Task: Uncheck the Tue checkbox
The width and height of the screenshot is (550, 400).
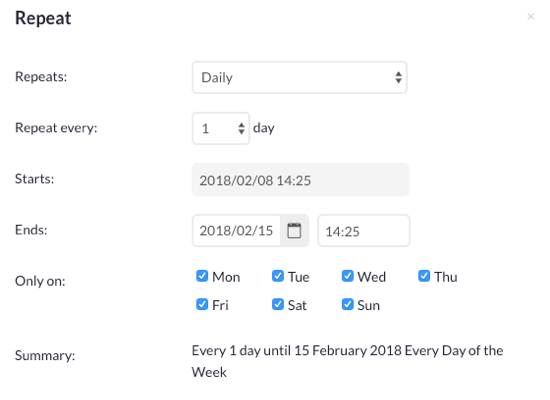Action: (278, 276)
